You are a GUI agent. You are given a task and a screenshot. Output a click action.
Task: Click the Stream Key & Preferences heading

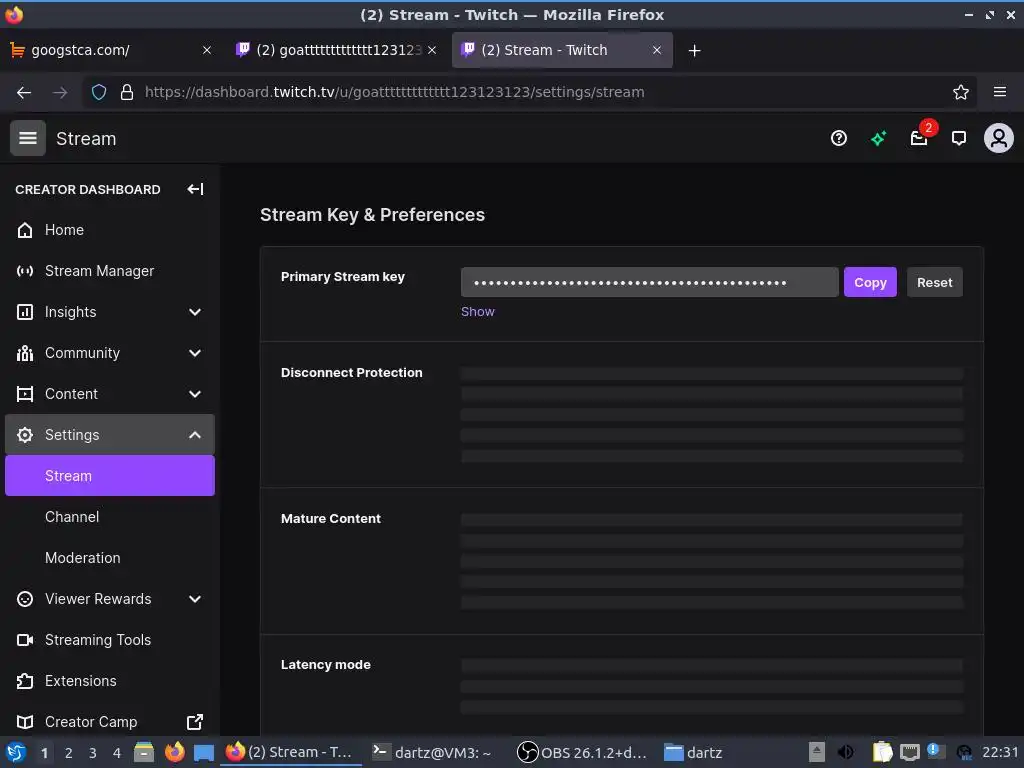tap(372, 215)
